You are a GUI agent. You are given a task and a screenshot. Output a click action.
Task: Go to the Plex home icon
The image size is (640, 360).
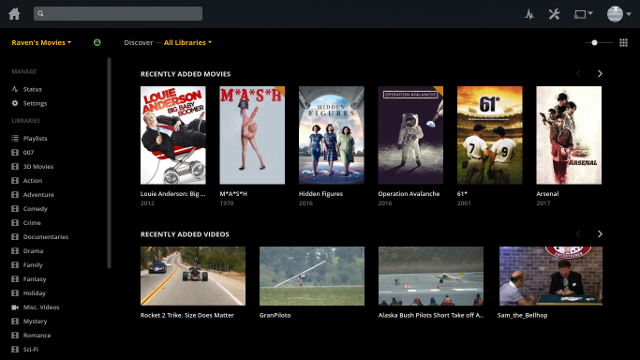14,14
